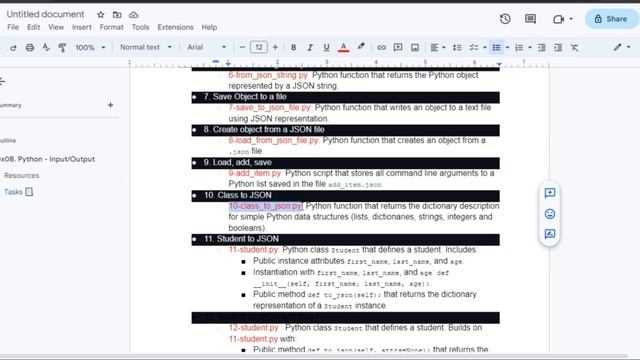Add a summary with the plus icon
The image size is (640, 360).
[x=110, y=105]
